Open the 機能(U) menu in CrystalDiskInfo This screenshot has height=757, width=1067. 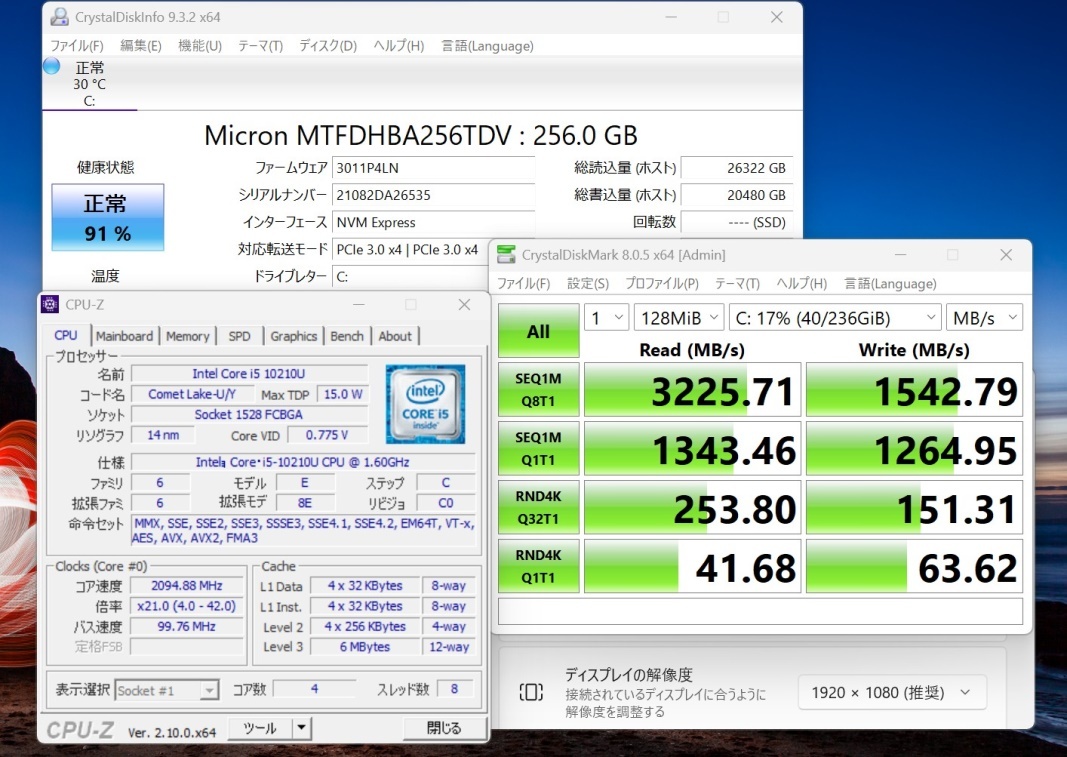click(199, 46)
